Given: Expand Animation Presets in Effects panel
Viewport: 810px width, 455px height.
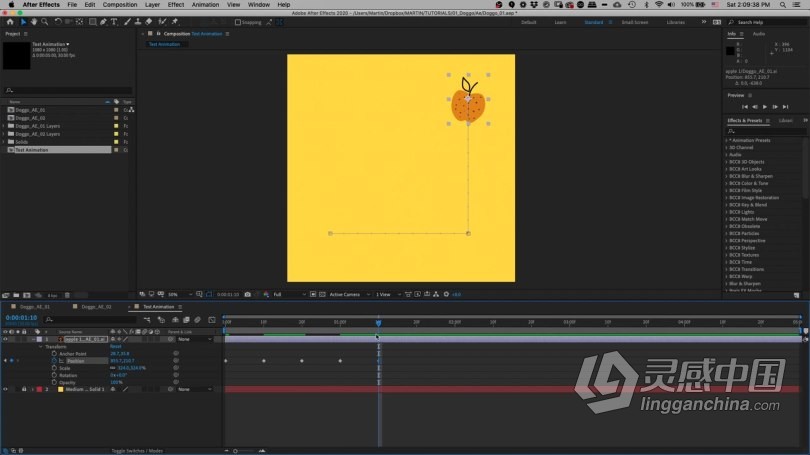Looking at the screenshot, I should (x=726, y=140).
